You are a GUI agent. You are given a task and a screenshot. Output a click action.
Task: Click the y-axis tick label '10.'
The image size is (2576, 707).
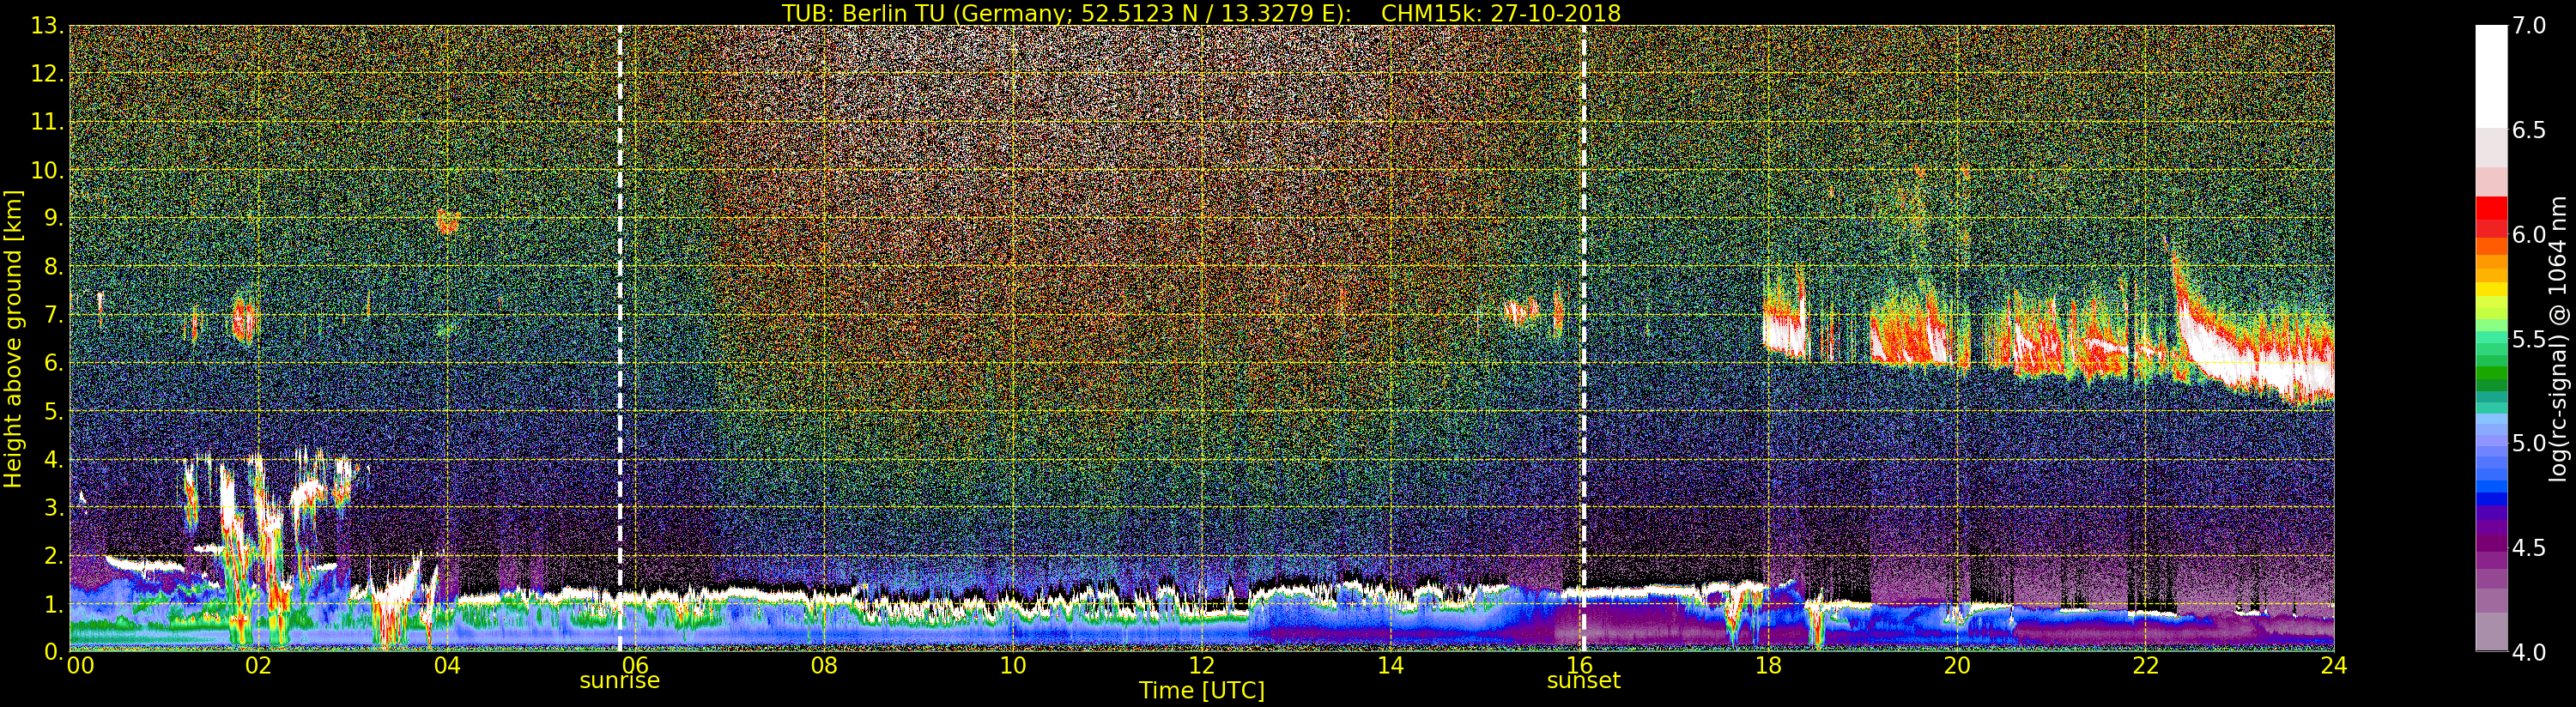[x=47, y=170]
